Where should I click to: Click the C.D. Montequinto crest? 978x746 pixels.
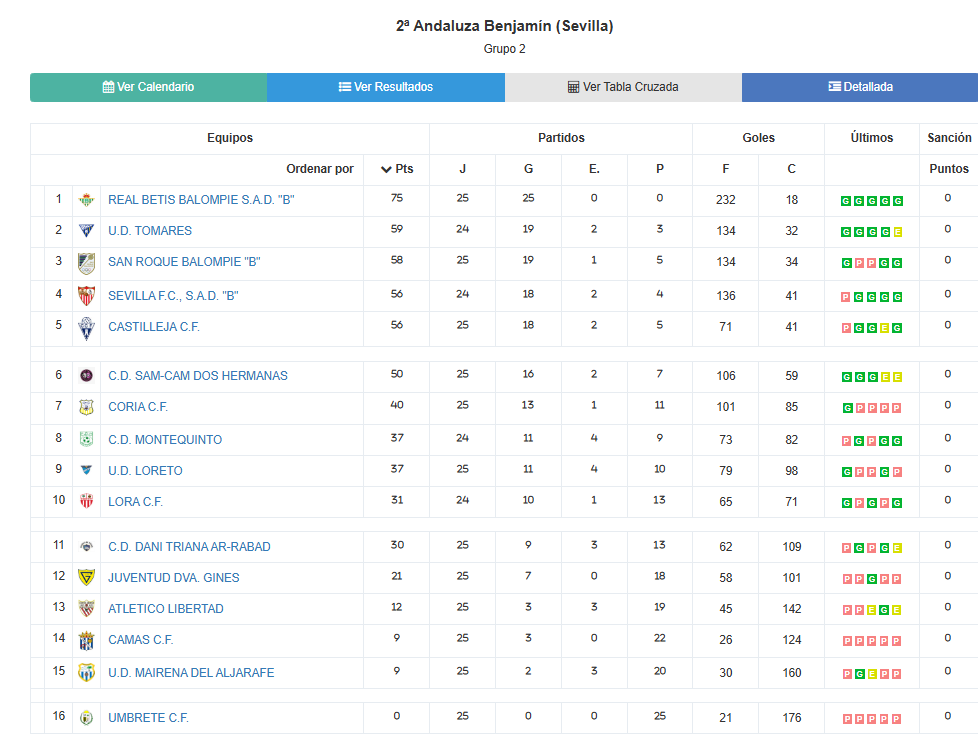86,439
